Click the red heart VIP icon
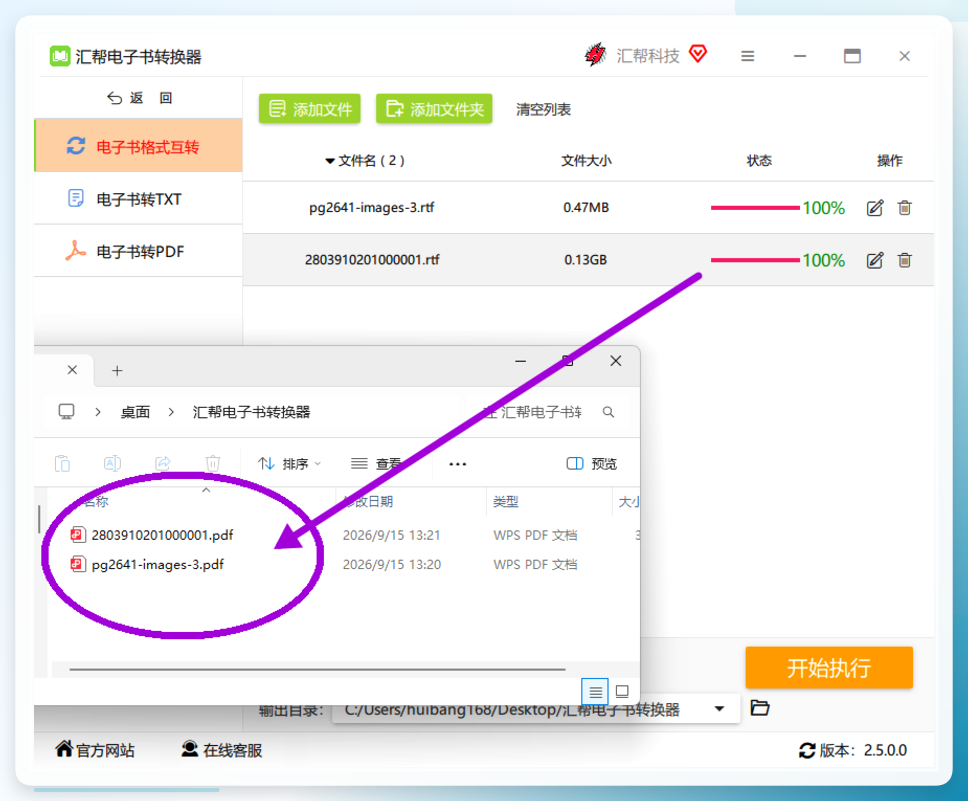 point(698,54)
